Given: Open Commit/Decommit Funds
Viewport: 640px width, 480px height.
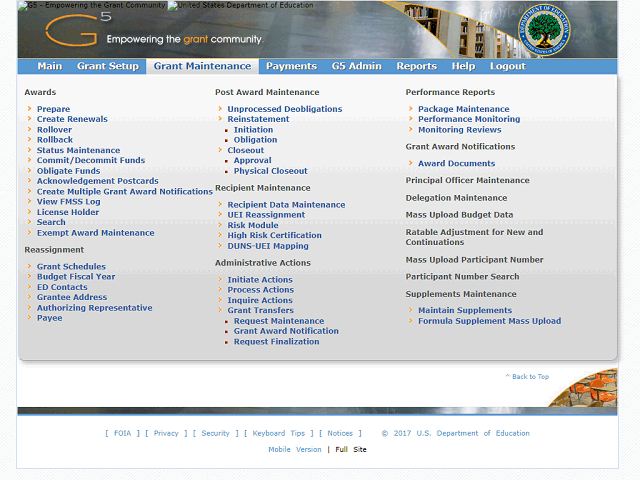Looking at the screenshot, I should 91,160.
